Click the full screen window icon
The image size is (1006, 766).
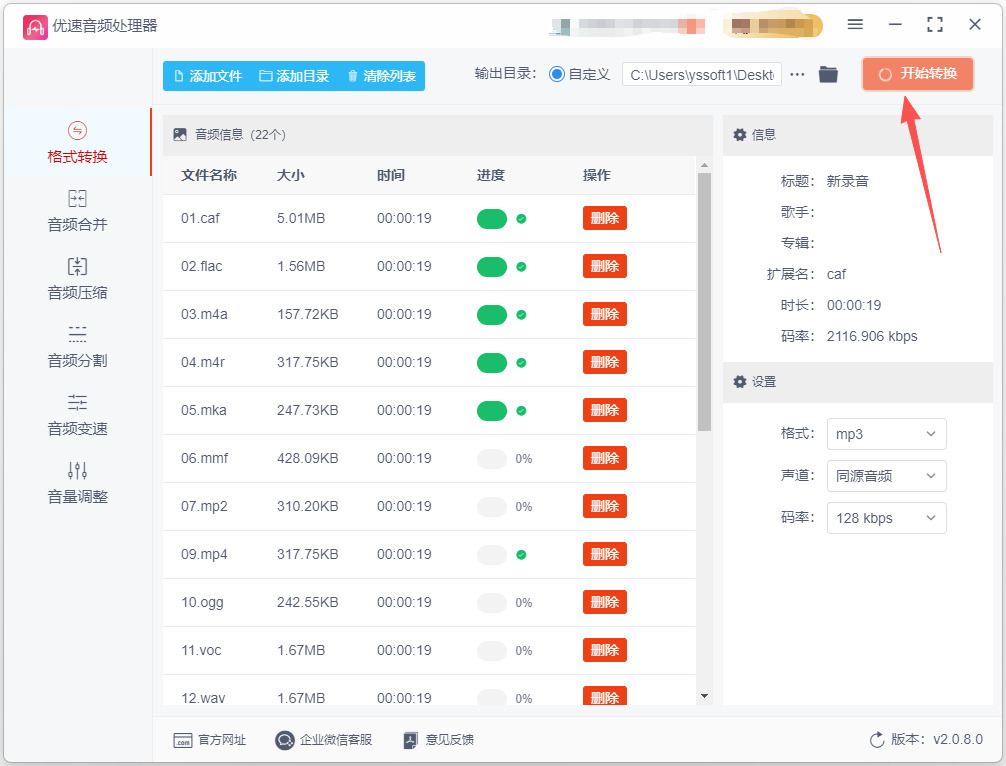coord(935,24)
